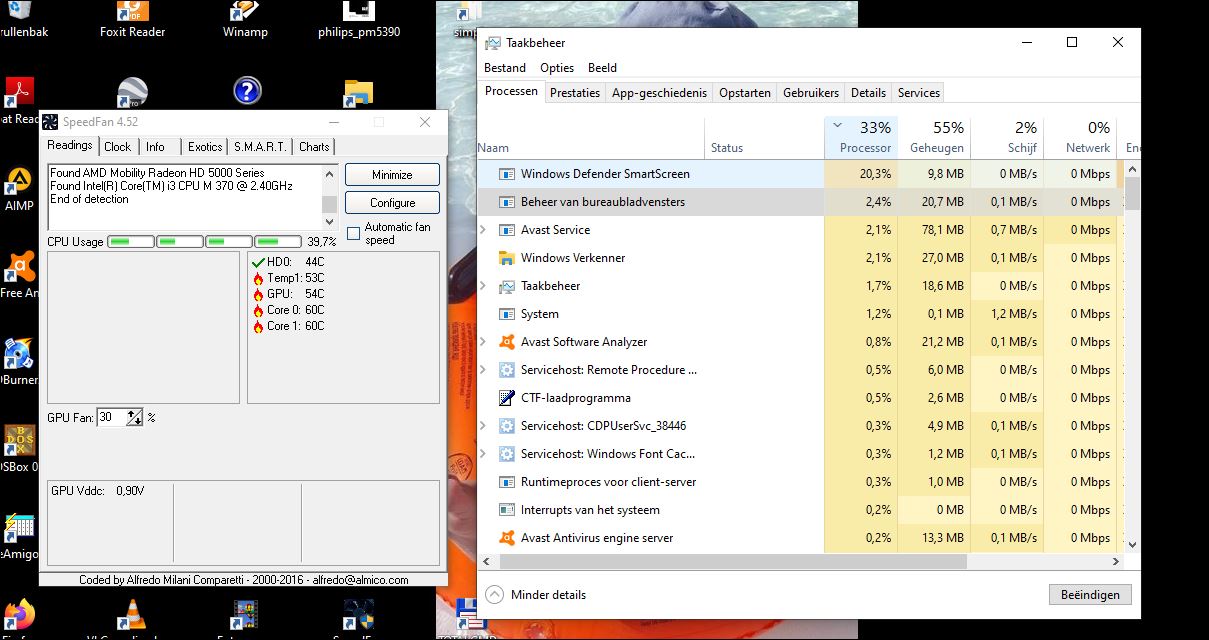Click the Servicehost Windows Font Cac gear icon
The image size is (1209, 640).
506,454
